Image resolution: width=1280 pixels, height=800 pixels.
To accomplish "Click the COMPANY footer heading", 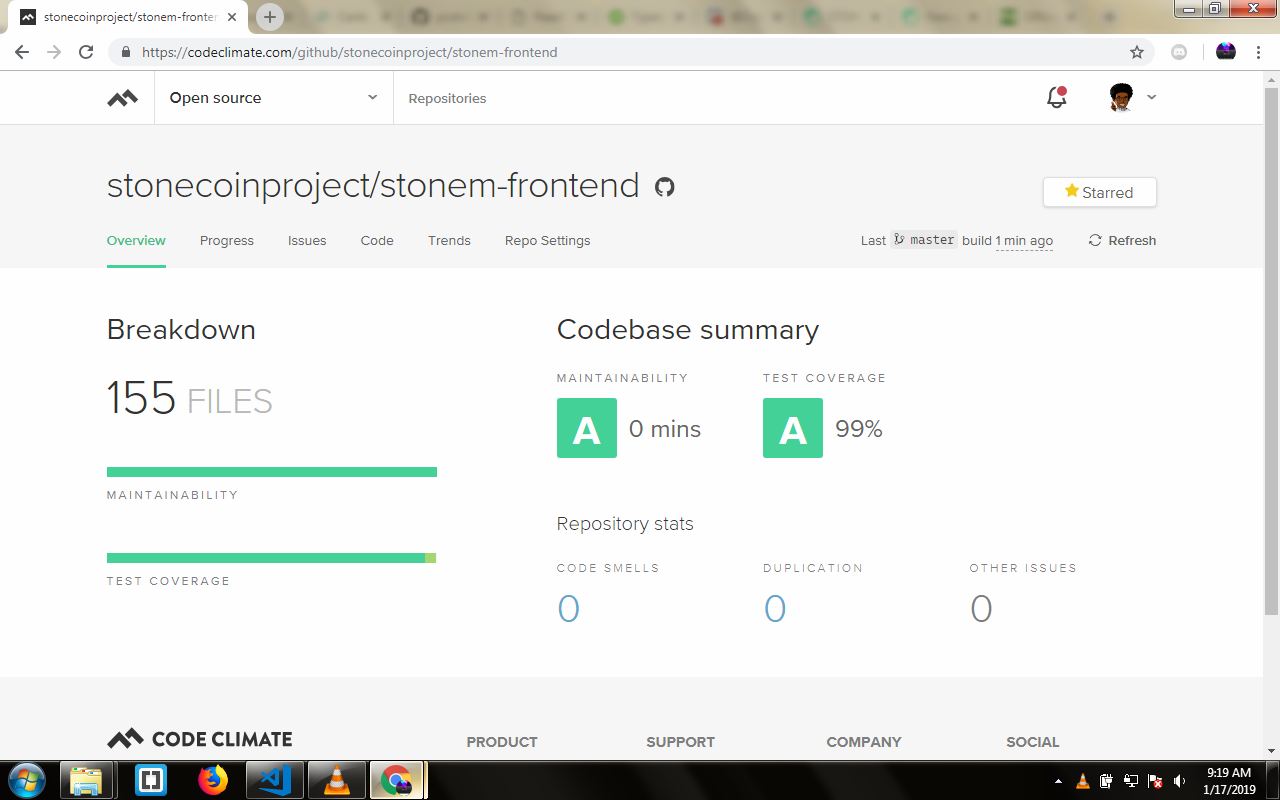I will [x=864, y=742].
